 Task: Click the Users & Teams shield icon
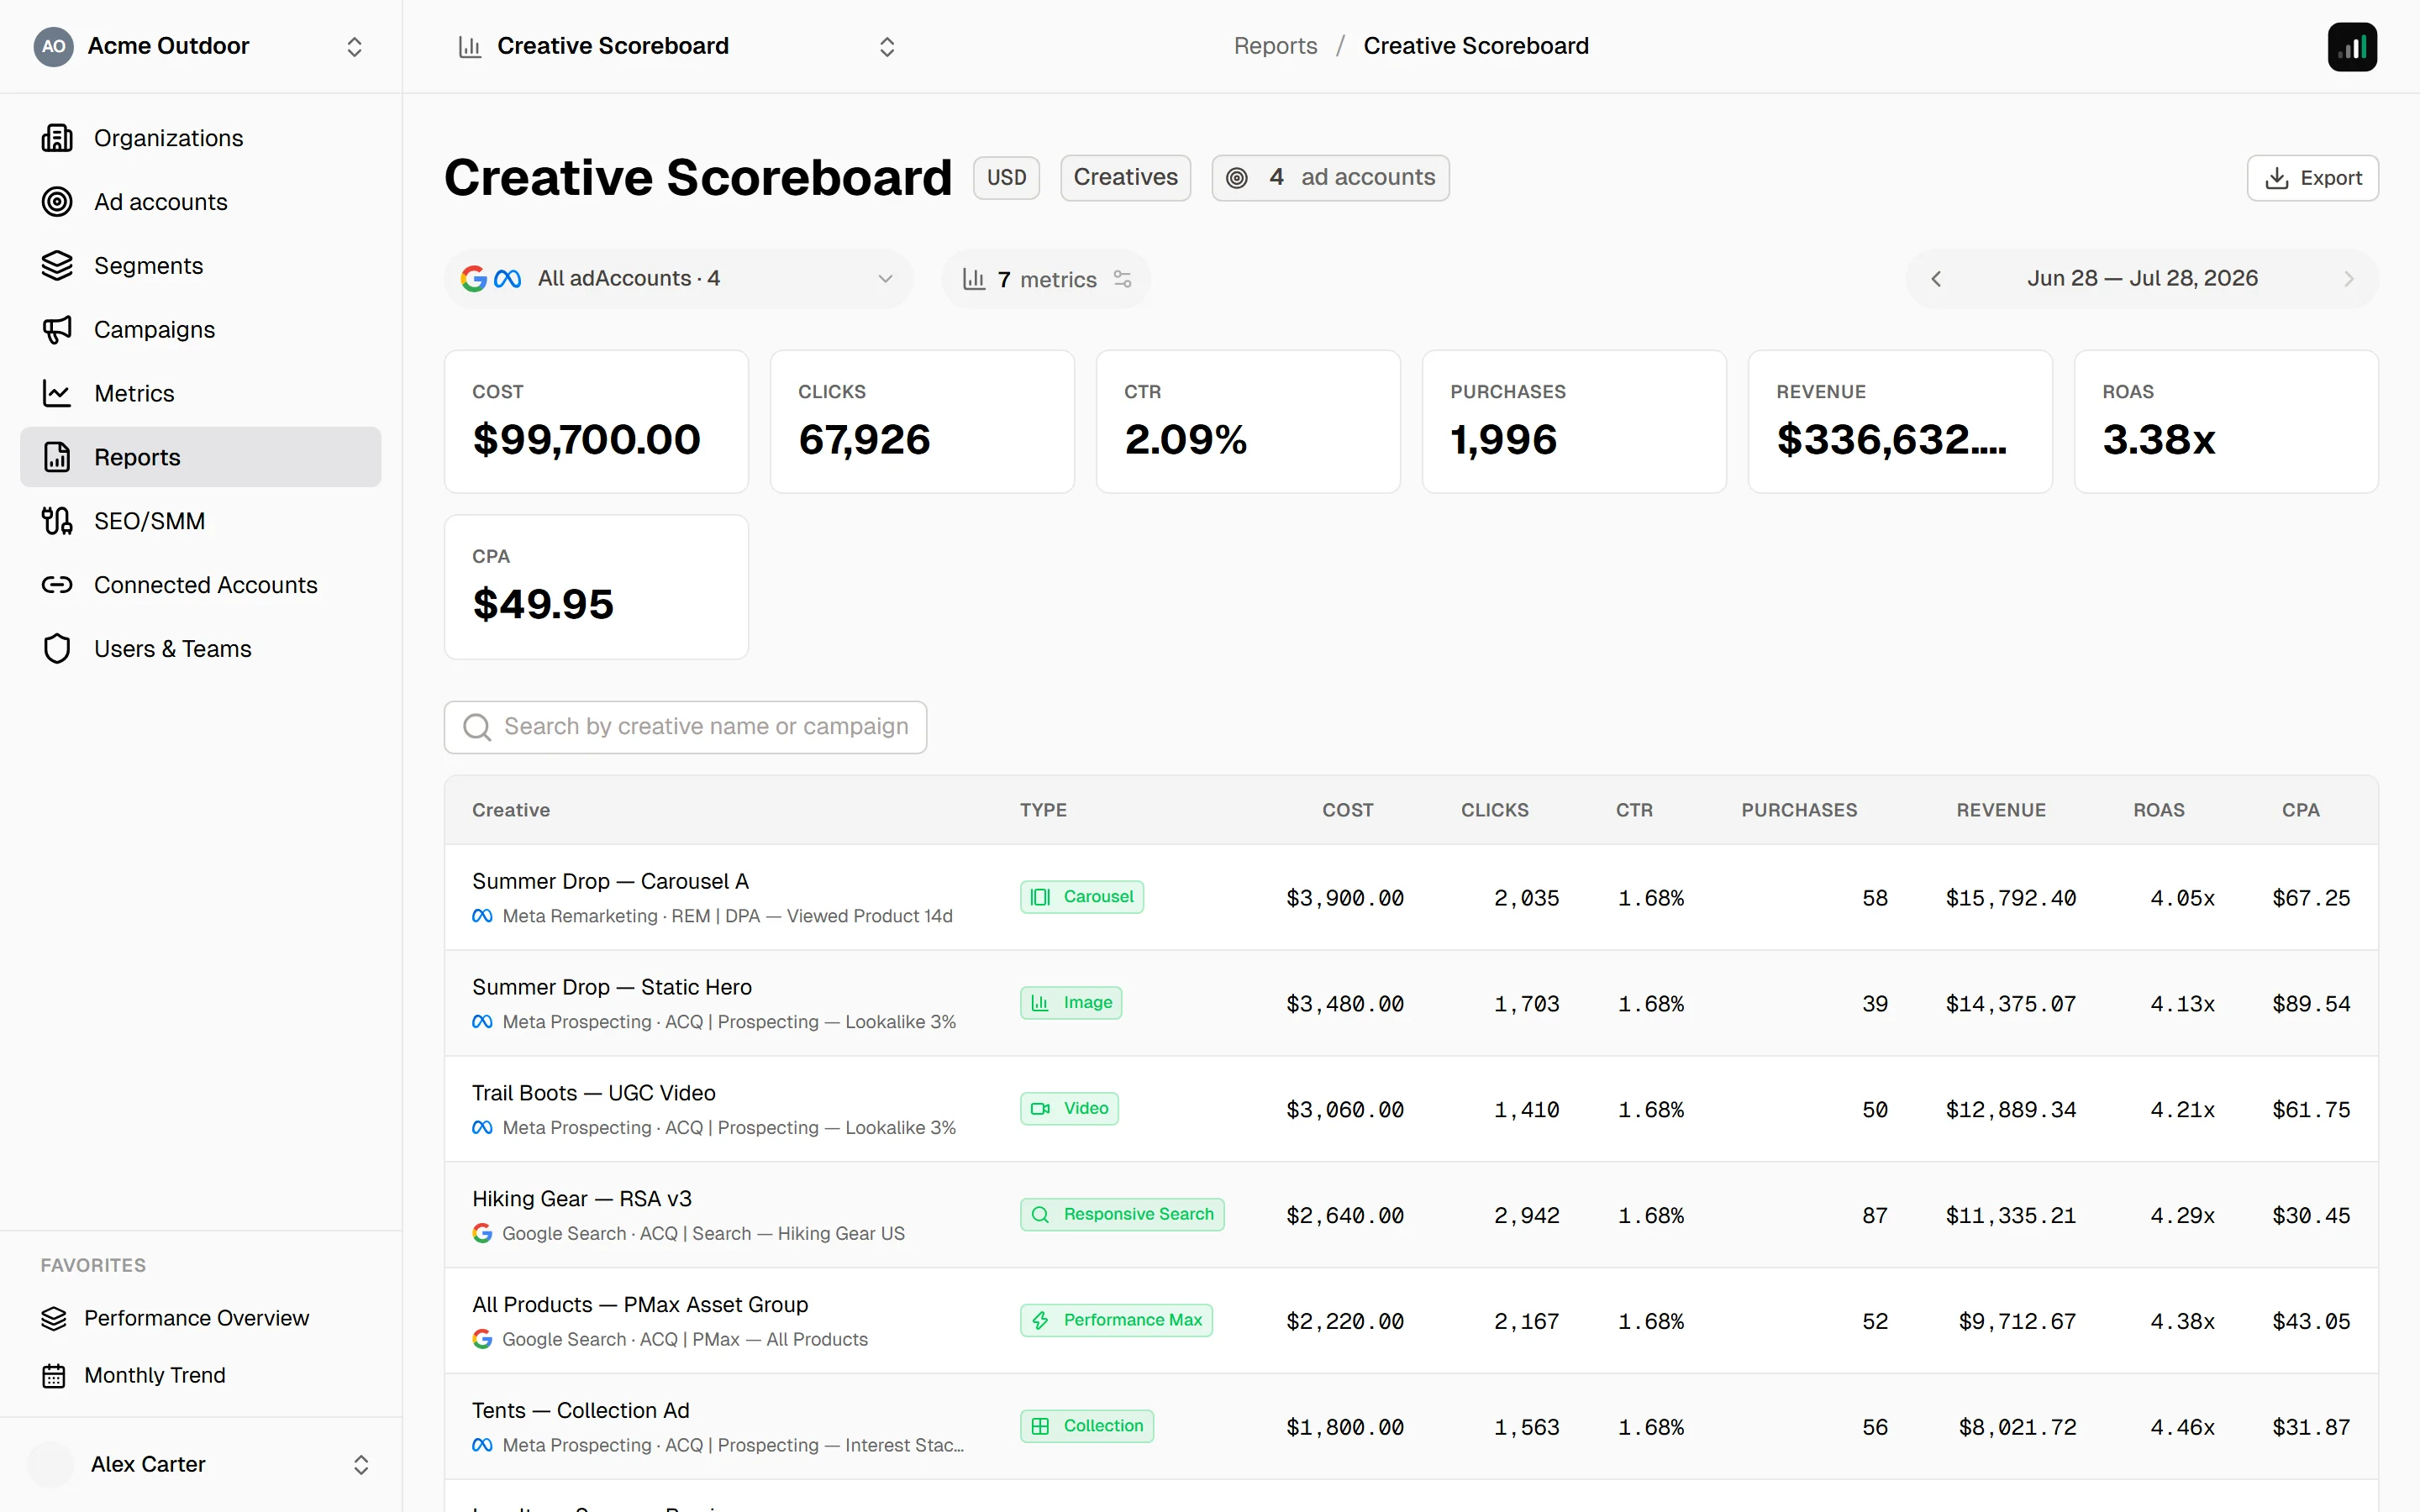[x=57, y=649]
